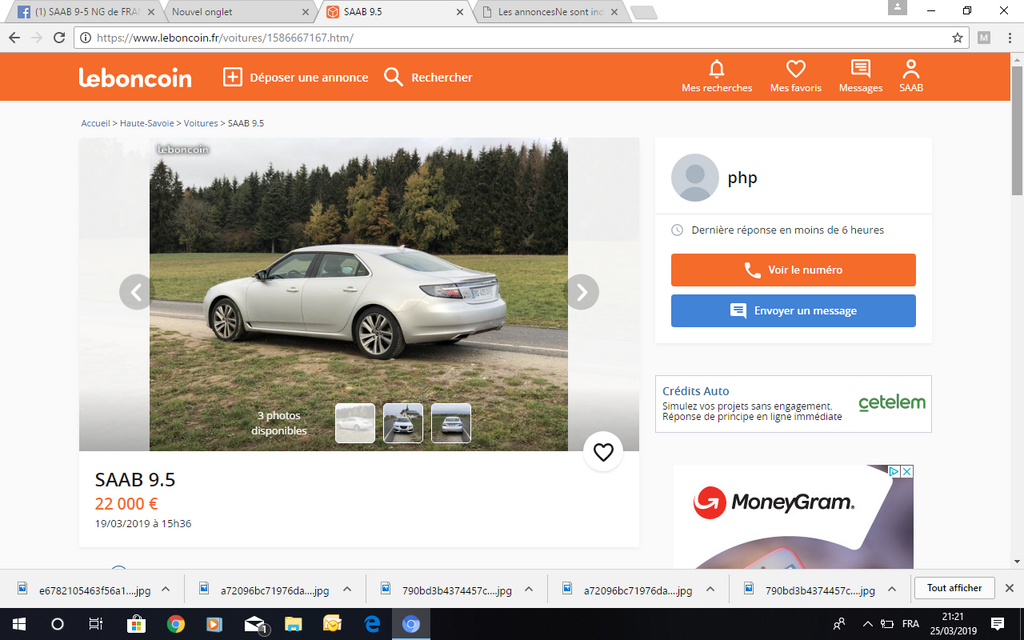
Task: Open File Explorer on taskbar
Action: point(293,624)
